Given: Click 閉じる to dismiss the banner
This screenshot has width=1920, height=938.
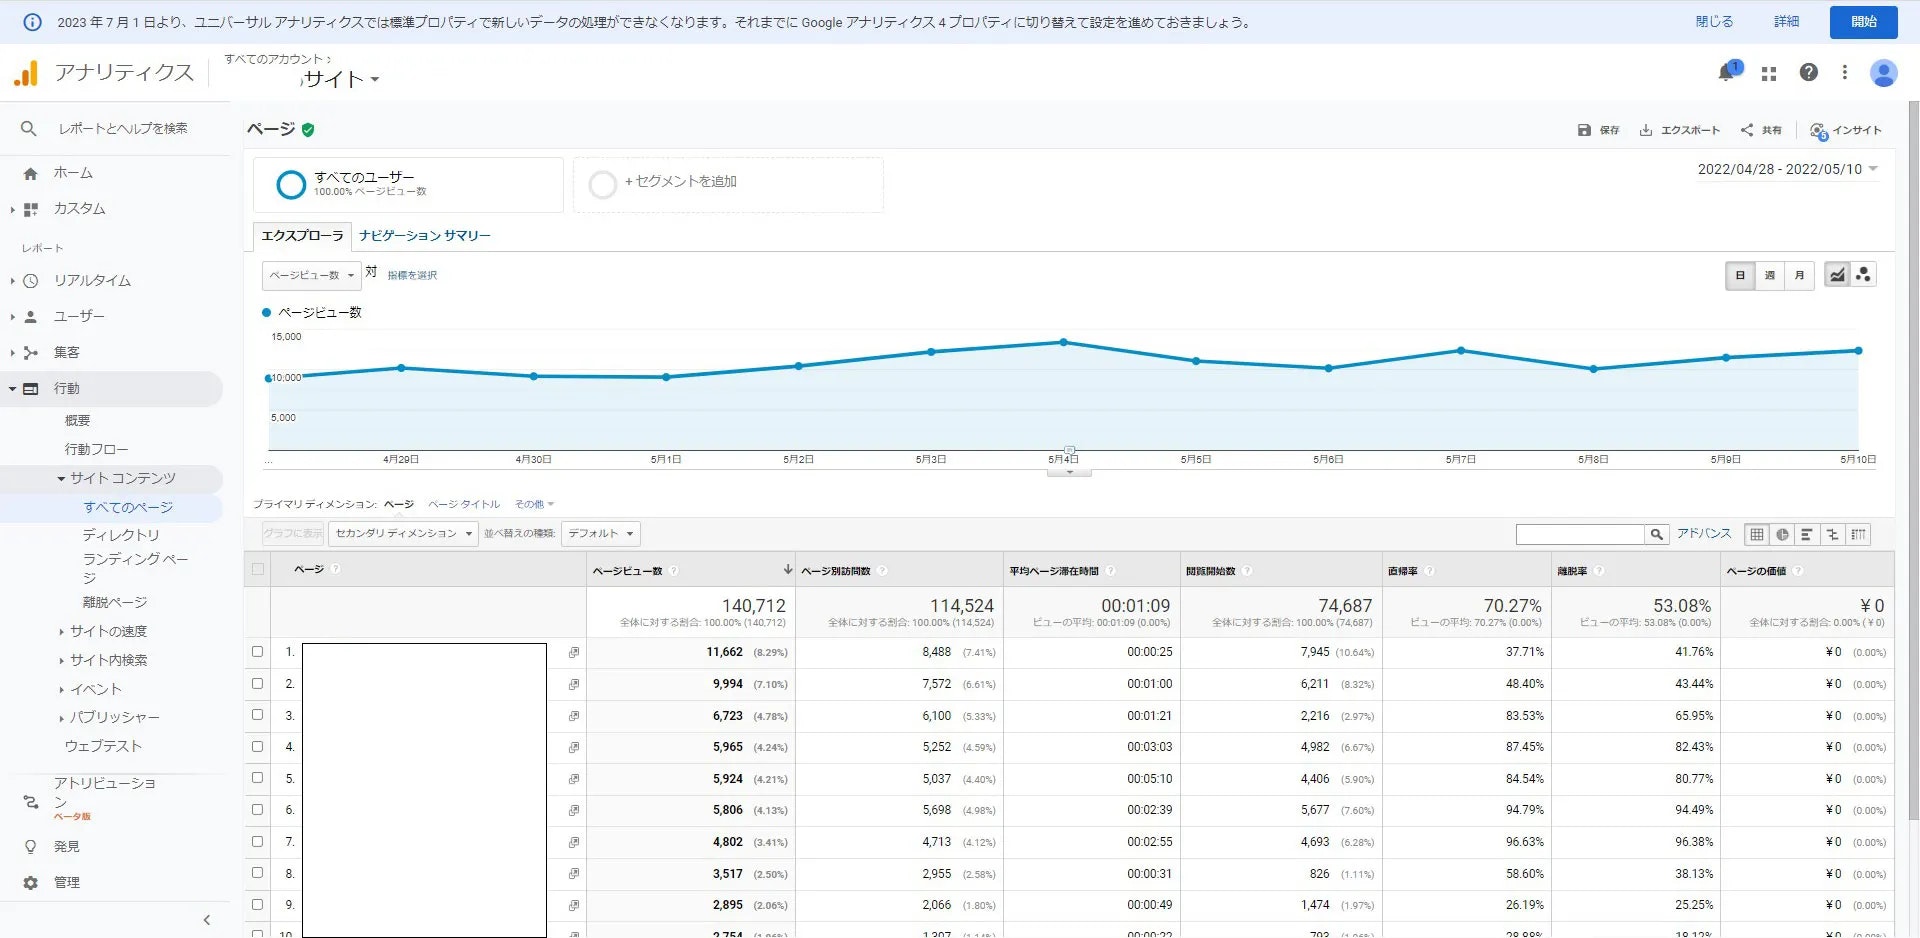Looking at the screenshot, I should pyautogui.click(x=1714, y=22).
